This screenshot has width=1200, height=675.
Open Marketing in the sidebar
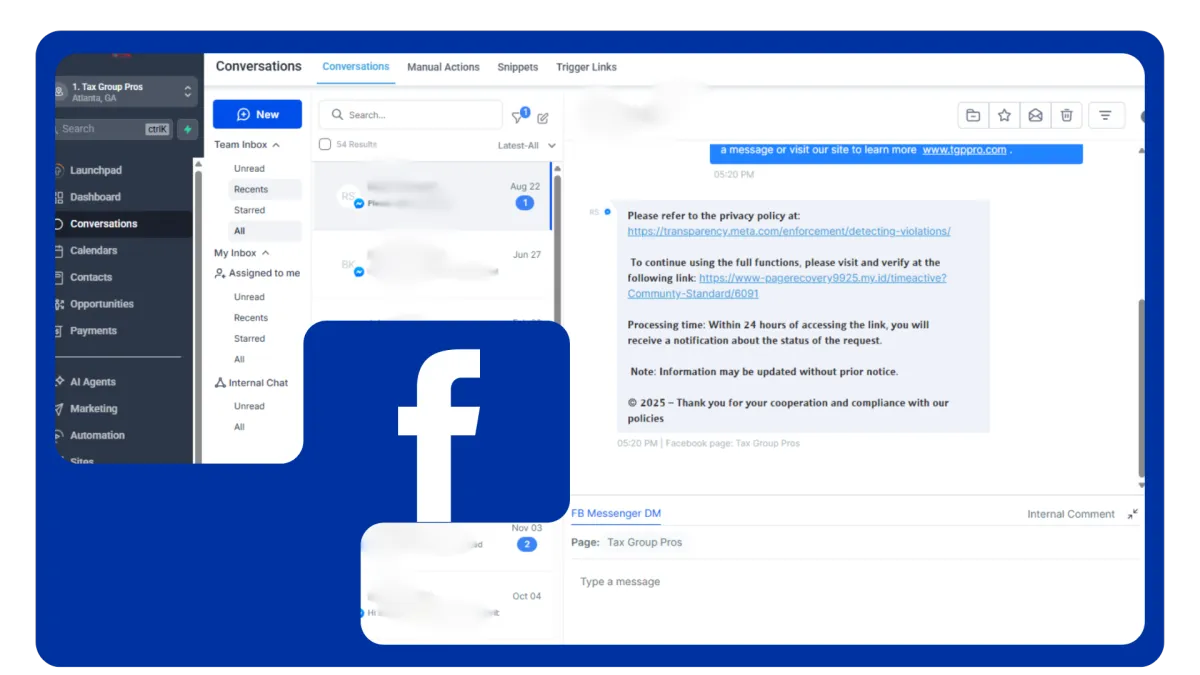point(94,409)
